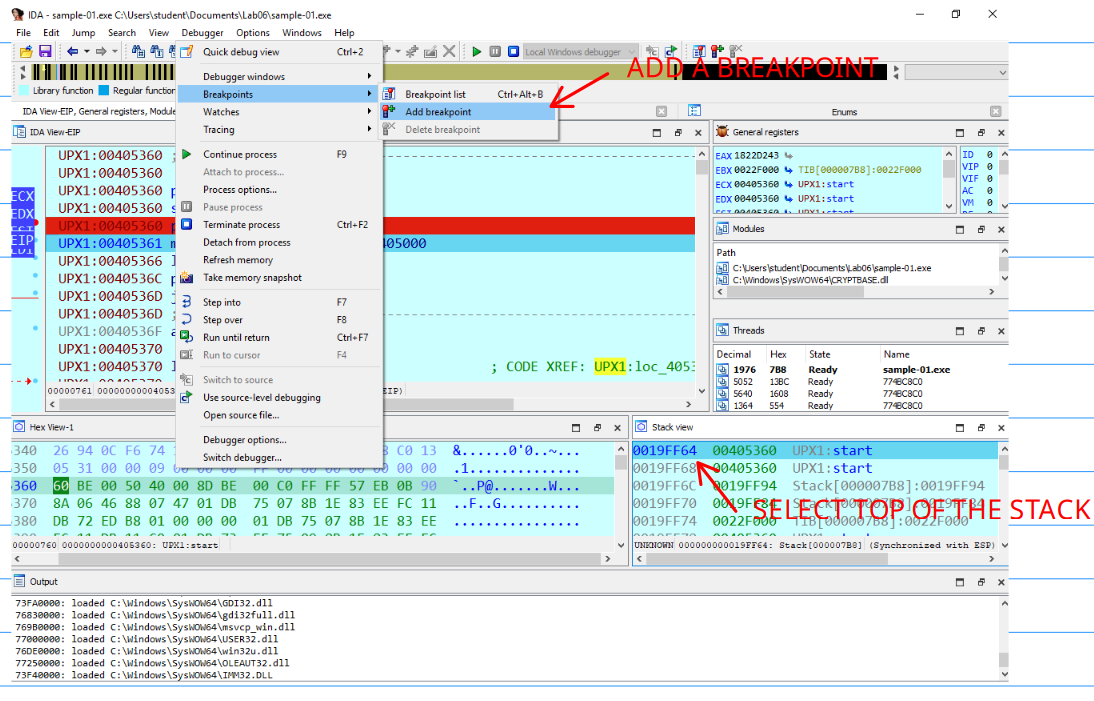Click the red breakpoint line UPX1:00405360
The height and width of the screenshot is (701, 1094).
370,226
